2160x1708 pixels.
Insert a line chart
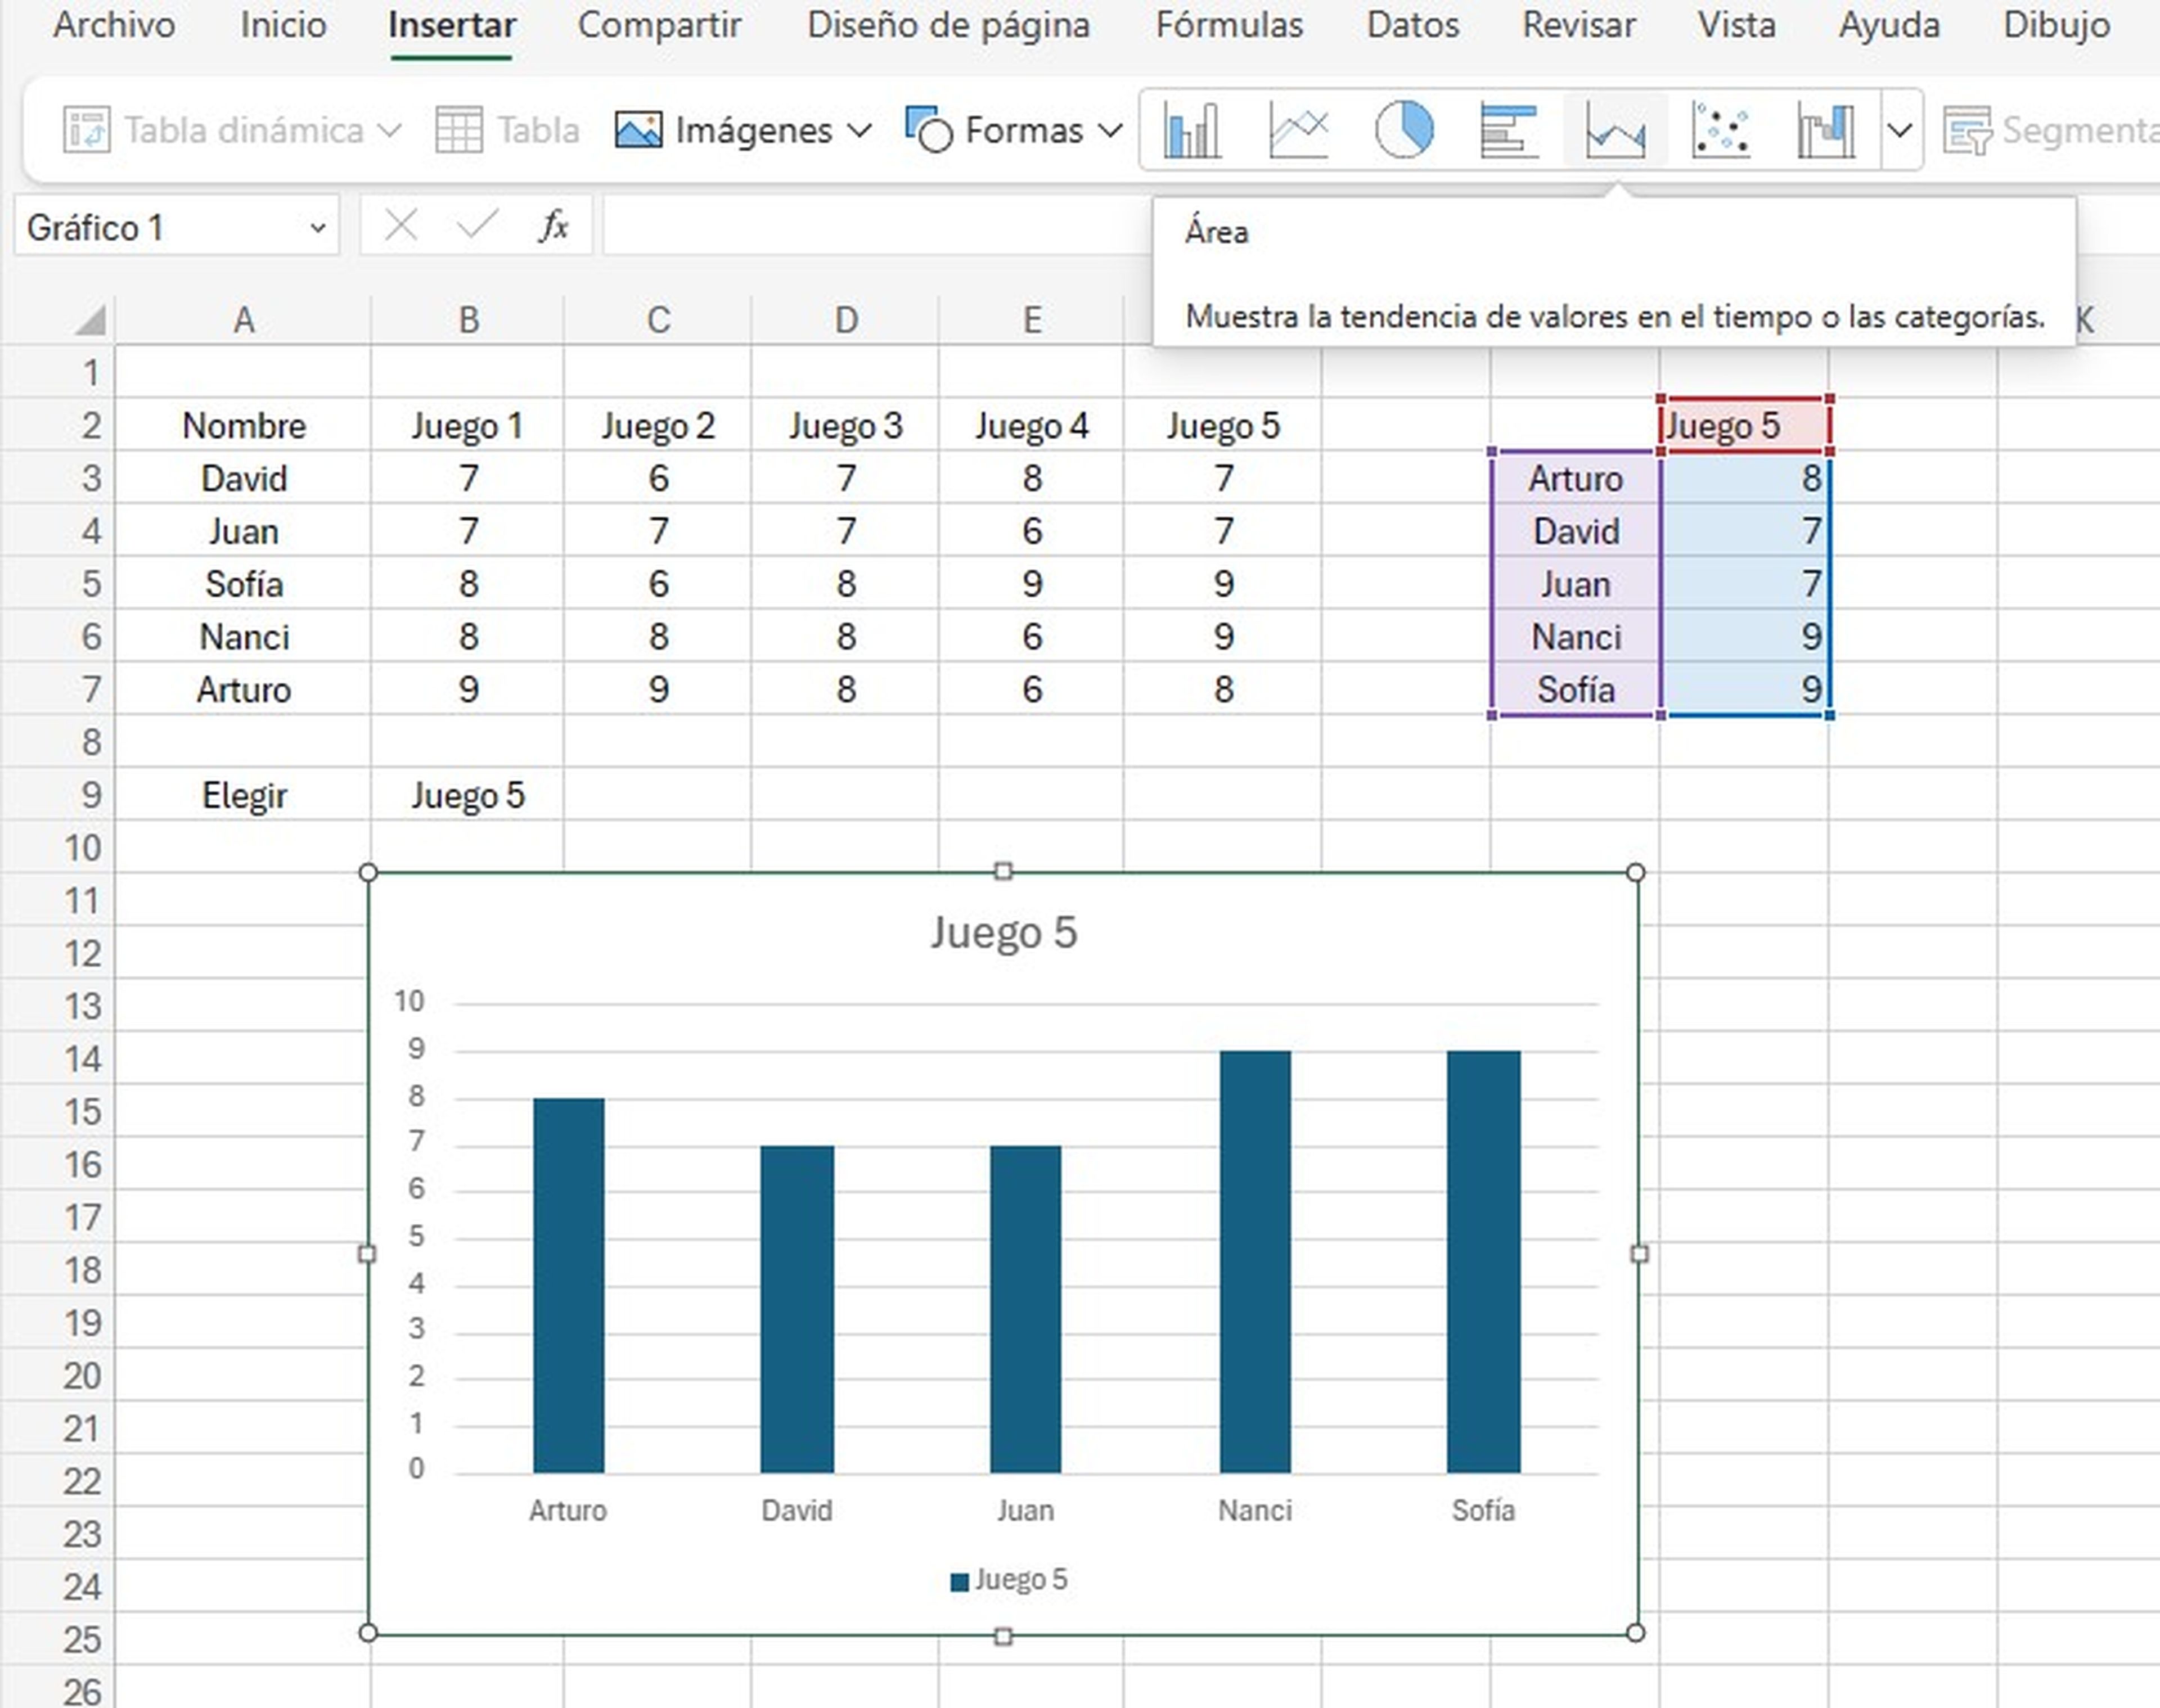coord(1298,130)
